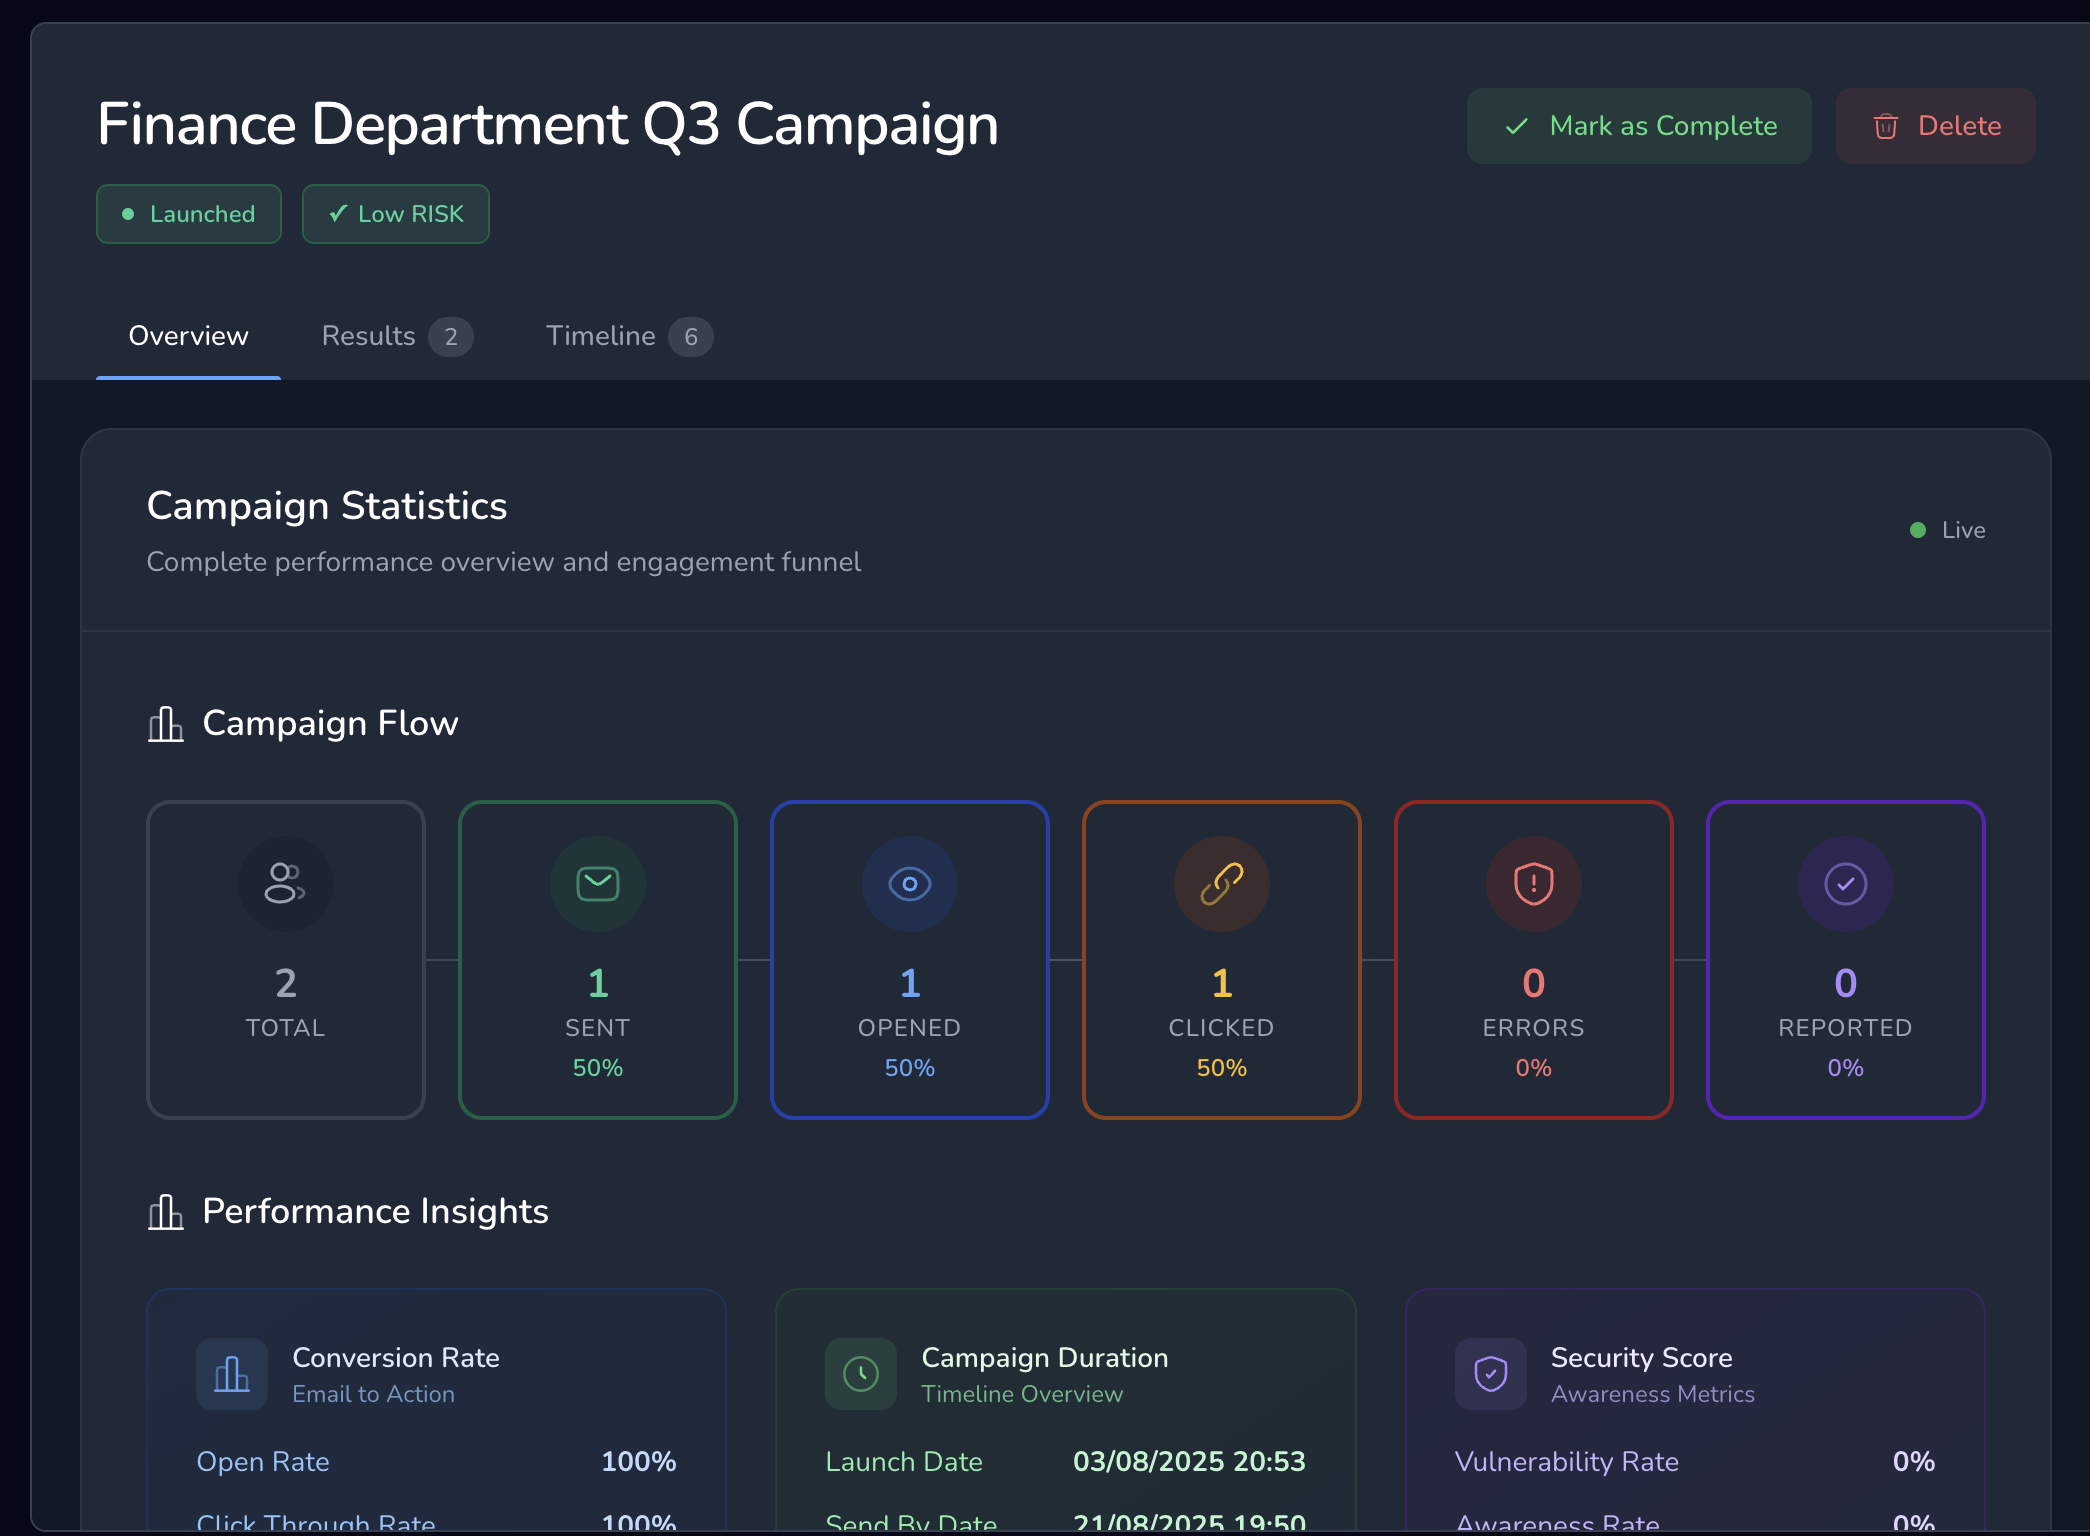Click the performance overview description text
This screenshot has height=1536, width=2090.
504,562
